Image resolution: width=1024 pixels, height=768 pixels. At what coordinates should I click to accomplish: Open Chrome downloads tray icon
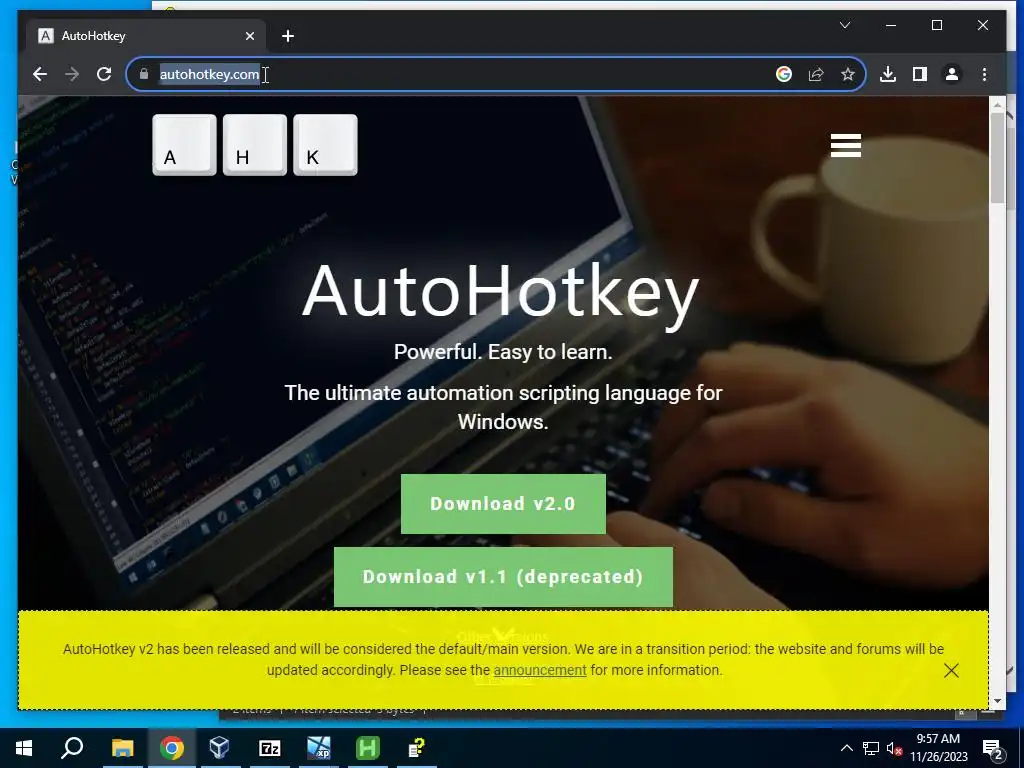888,74
